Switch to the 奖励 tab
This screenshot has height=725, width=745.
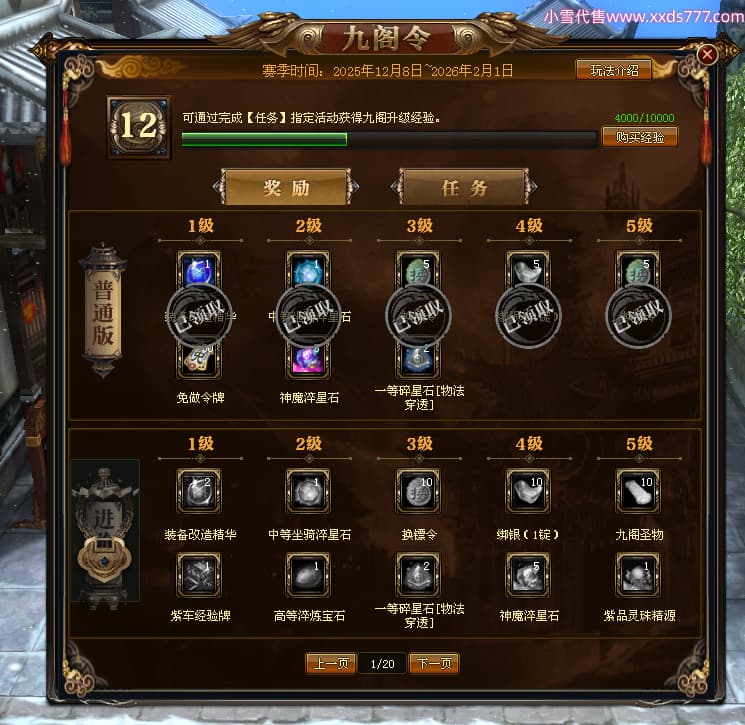click(286, 187)
